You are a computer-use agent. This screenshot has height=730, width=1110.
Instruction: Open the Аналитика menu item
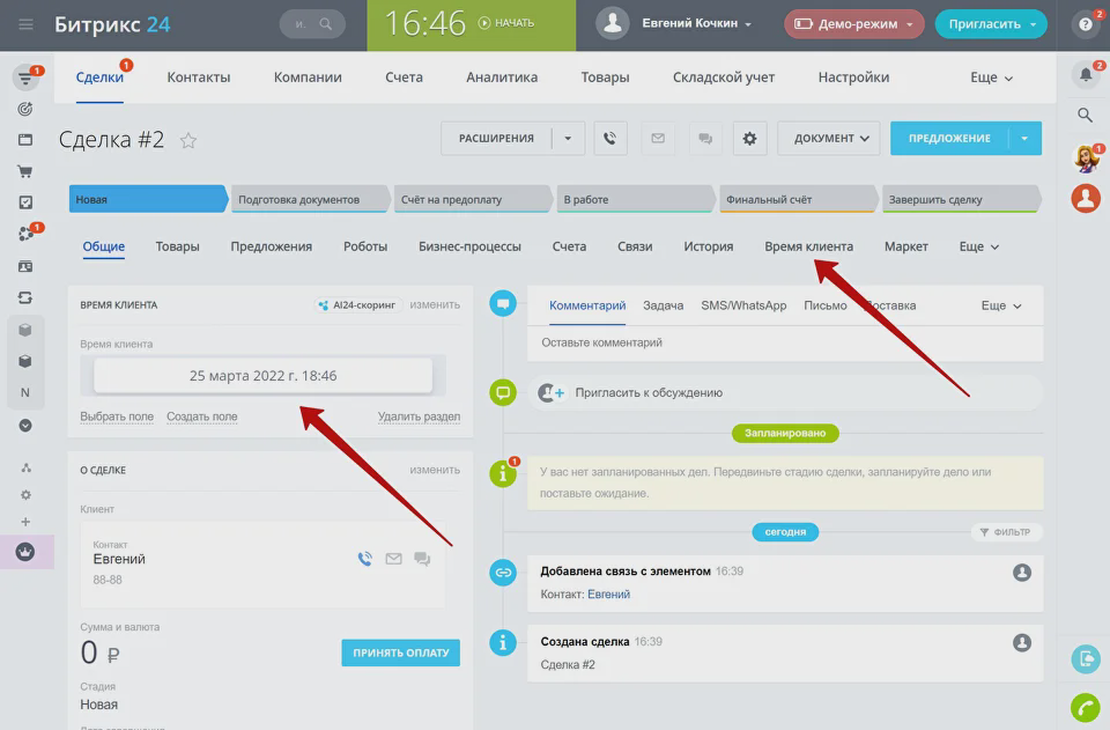[x=501, y=77]
